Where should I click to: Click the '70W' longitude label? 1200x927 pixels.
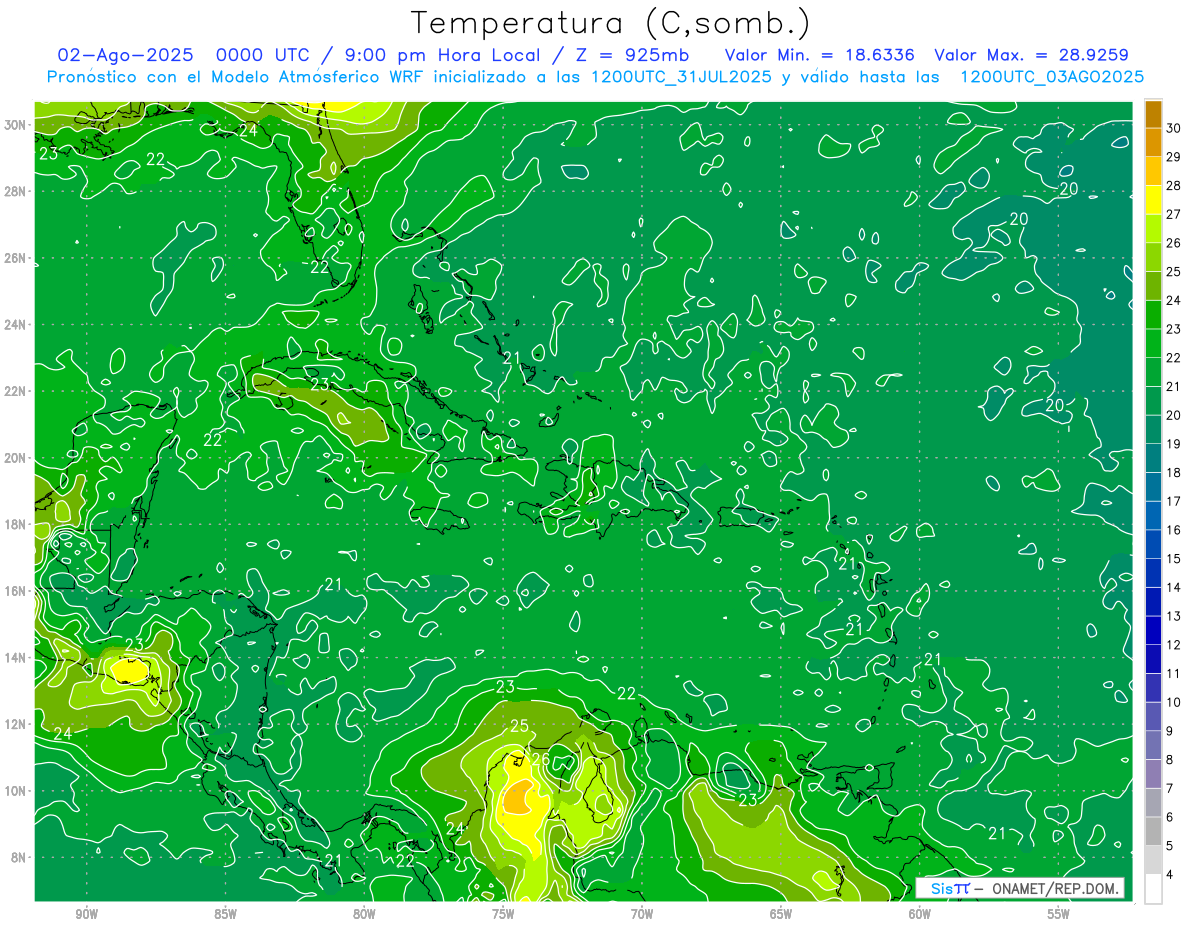(642, 914)
